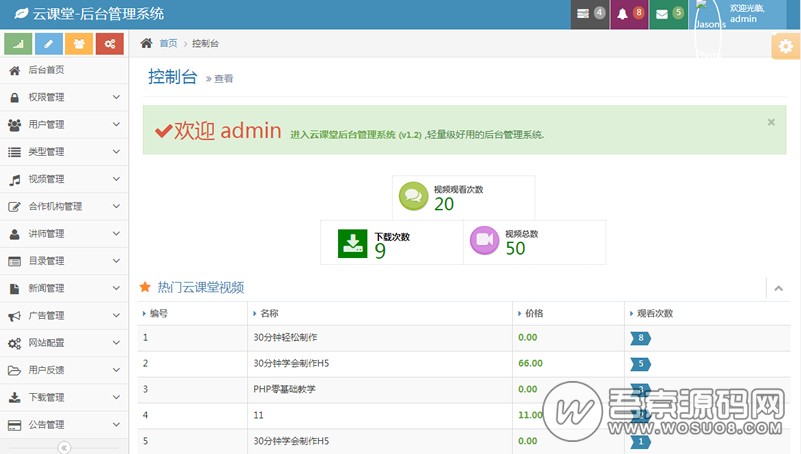Click the purple video total icon

[485, 240]
